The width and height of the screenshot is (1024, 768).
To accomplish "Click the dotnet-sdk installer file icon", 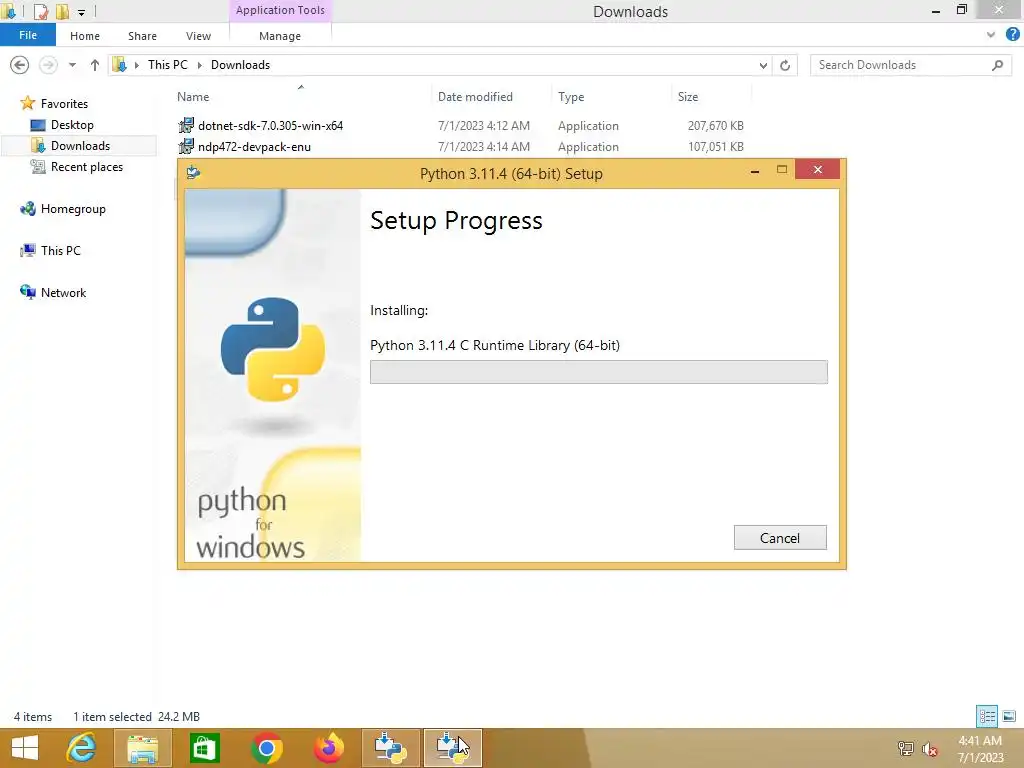I will click(186, 125).
